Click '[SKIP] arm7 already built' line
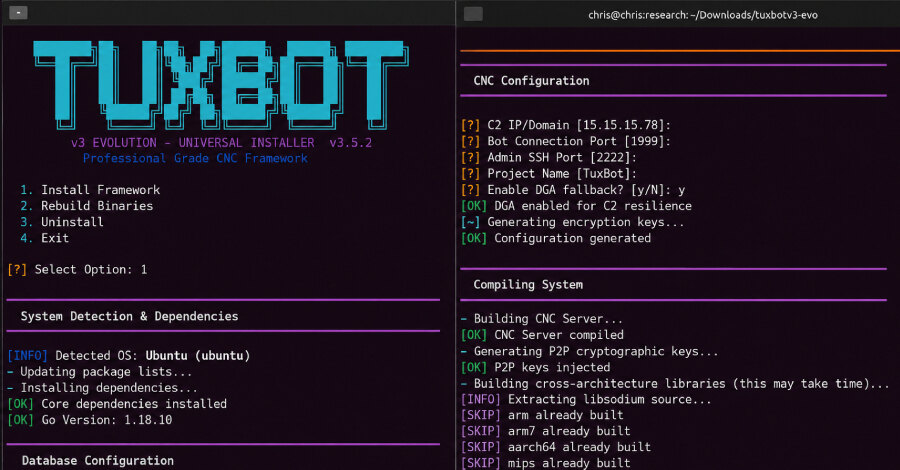The image size is (900, 470). coord(546,431)
